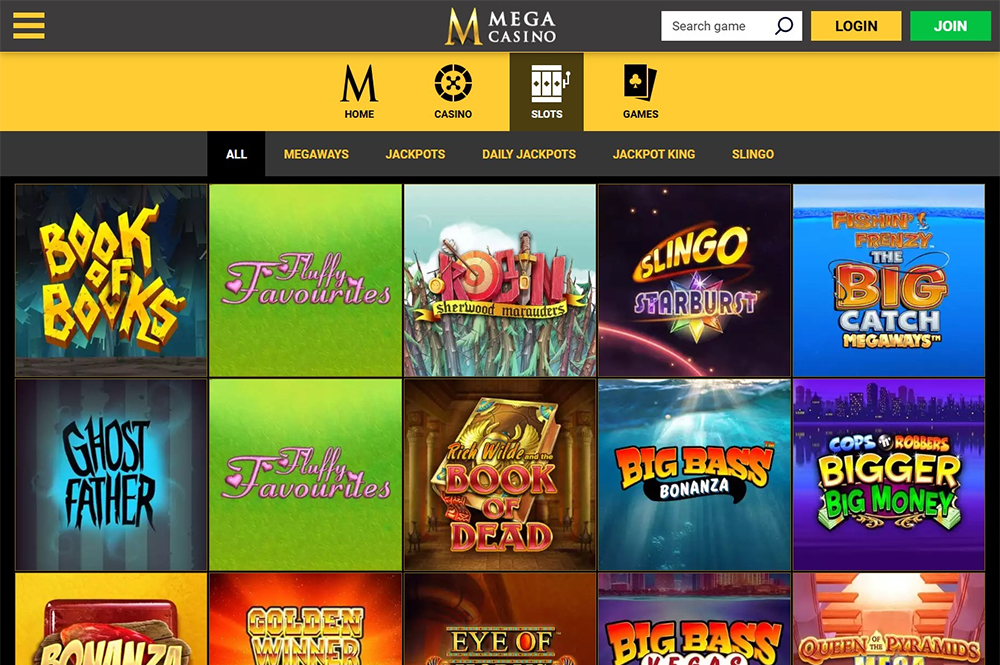
Task: Select the Jackpot King tab
Action: (654, 154)
